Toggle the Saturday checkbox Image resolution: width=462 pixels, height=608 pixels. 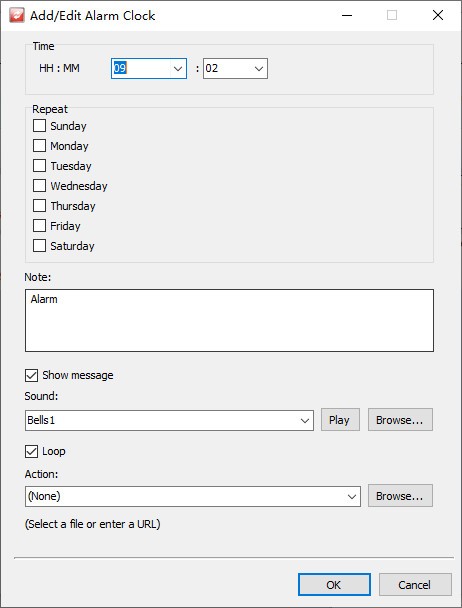39,246
